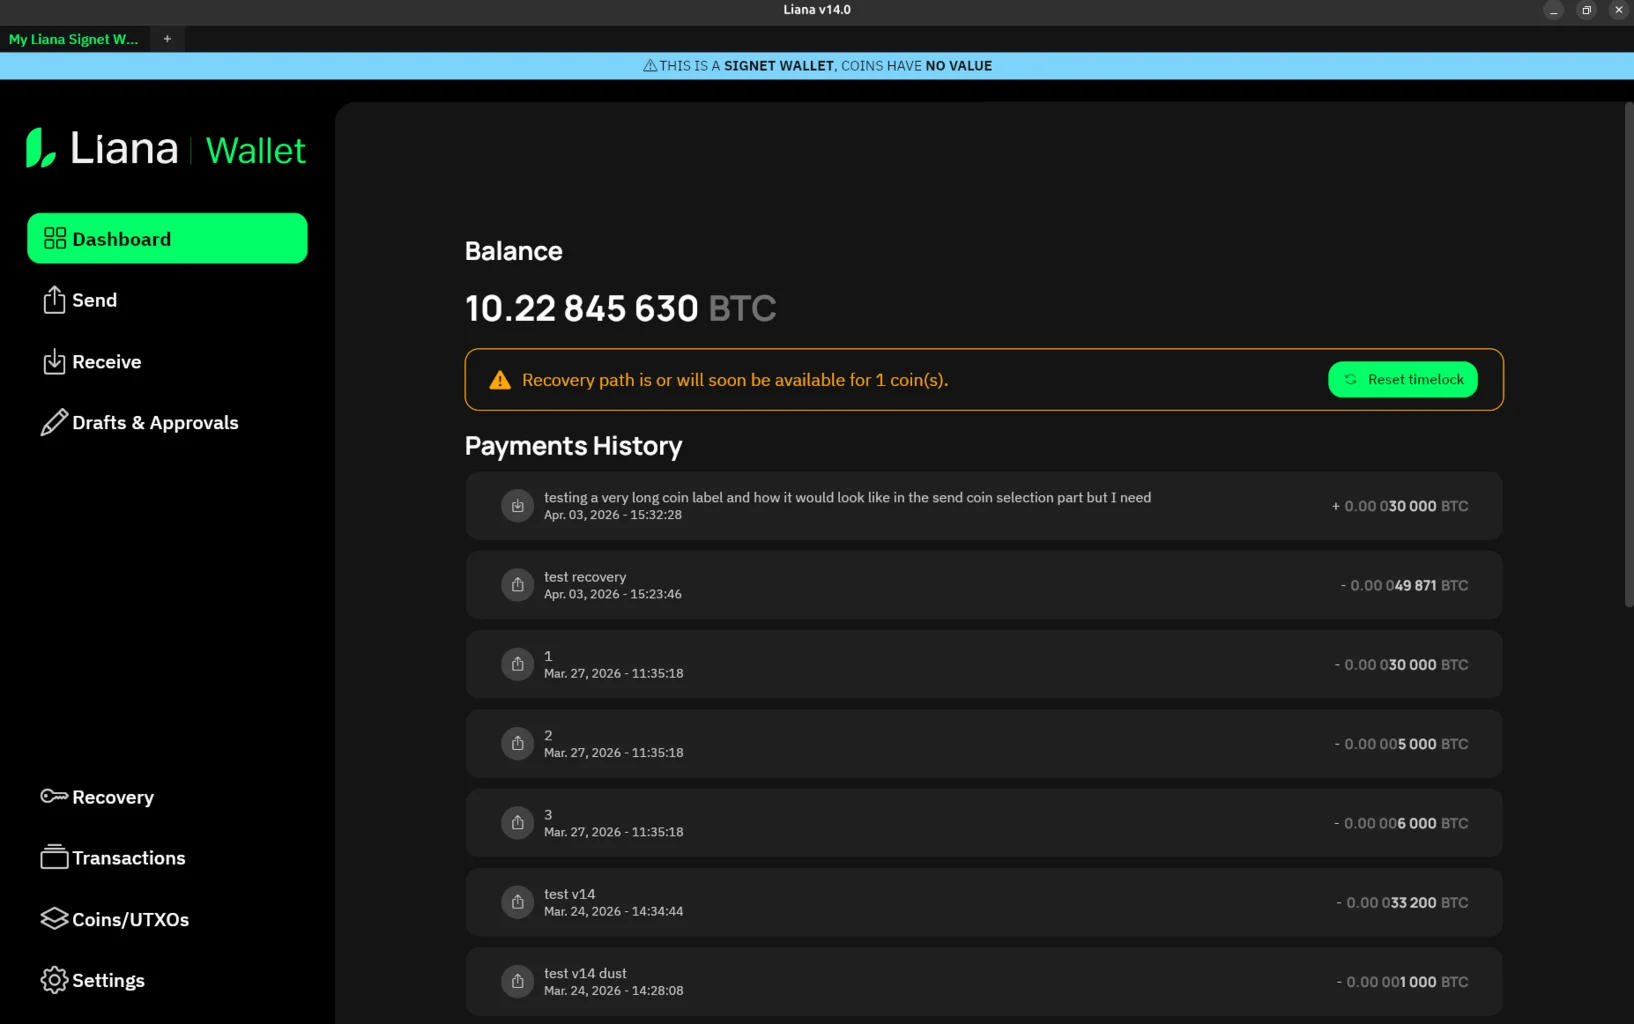
Task: Click the vertical scrollbar on the right
Action: (1629, 355)
